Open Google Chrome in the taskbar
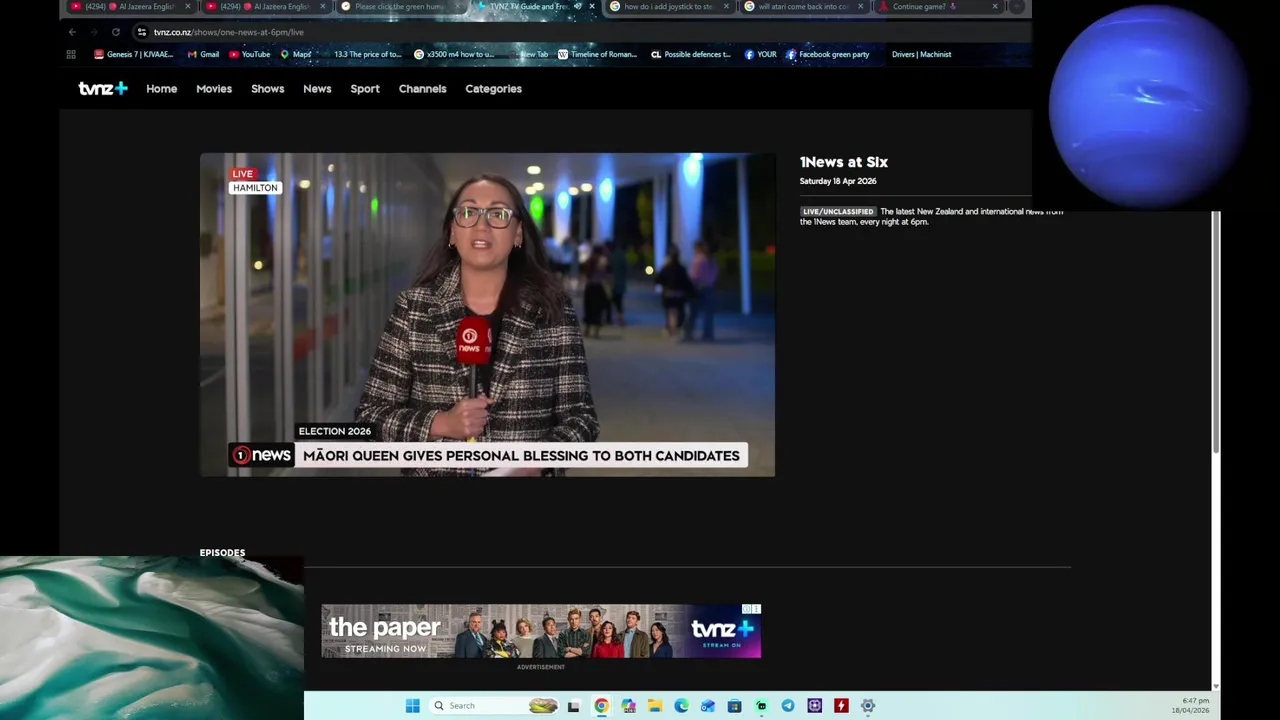This screenshot has height=720, width=1280. pos(601,706)
